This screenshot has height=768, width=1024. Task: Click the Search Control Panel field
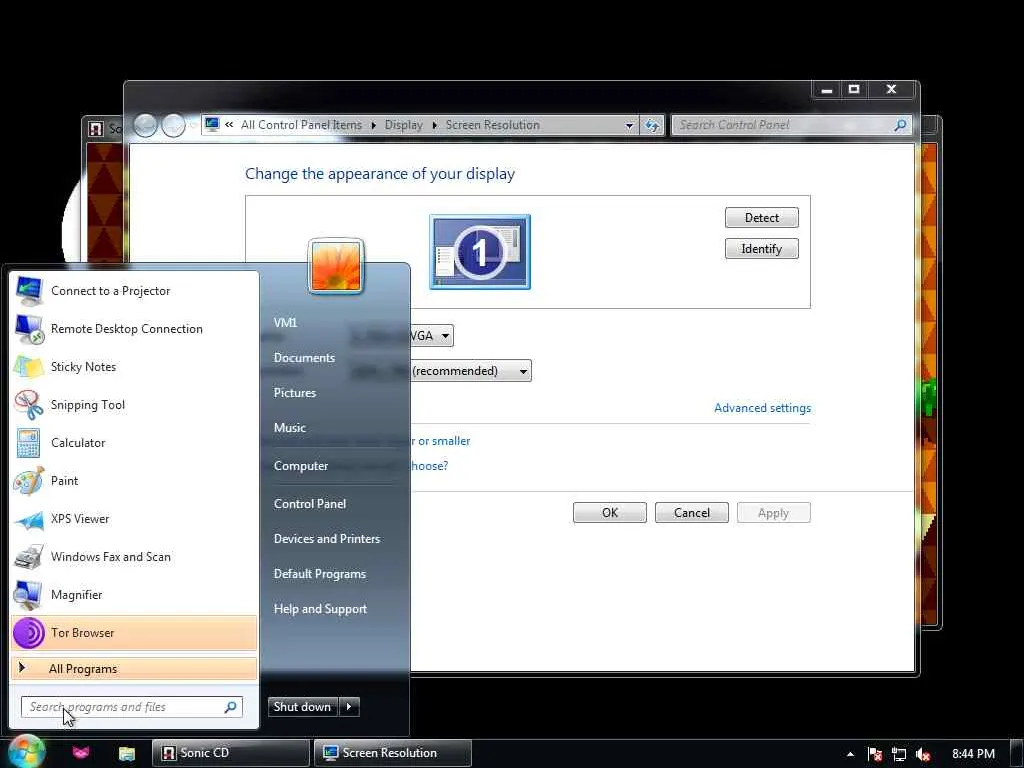792,125
